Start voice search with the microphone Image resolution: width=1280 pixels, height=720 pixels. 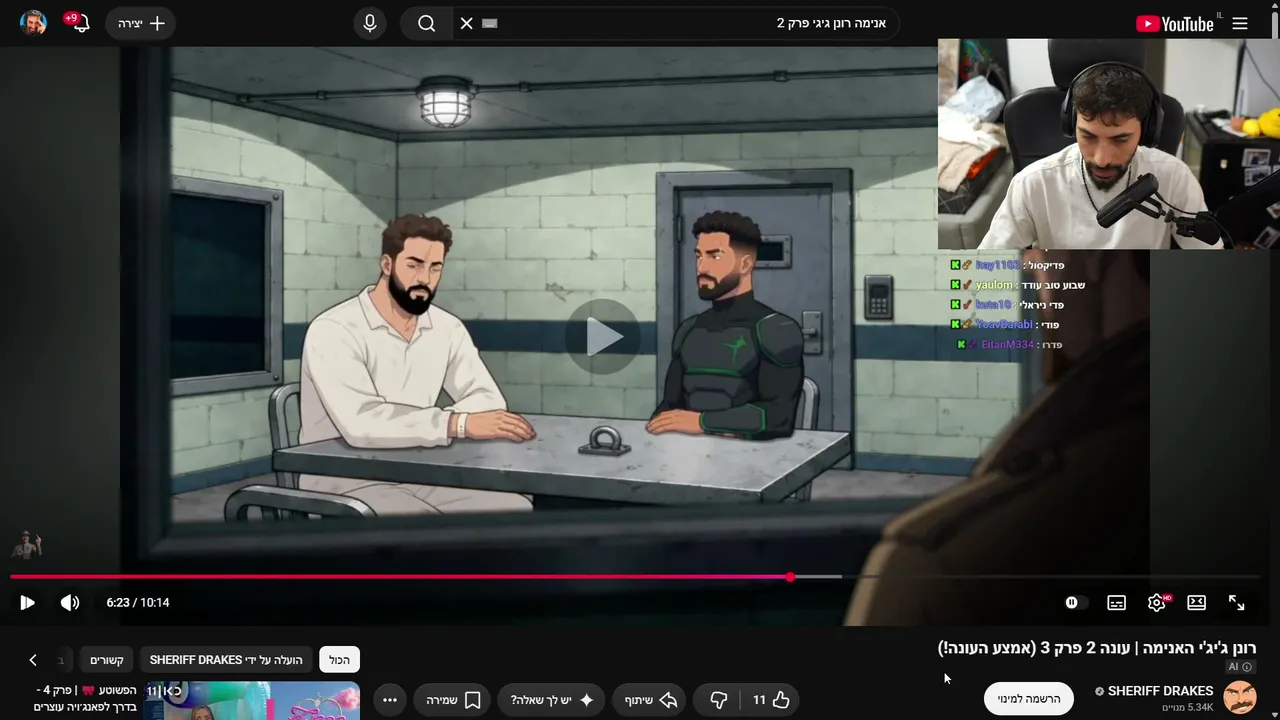coord(370,23)
